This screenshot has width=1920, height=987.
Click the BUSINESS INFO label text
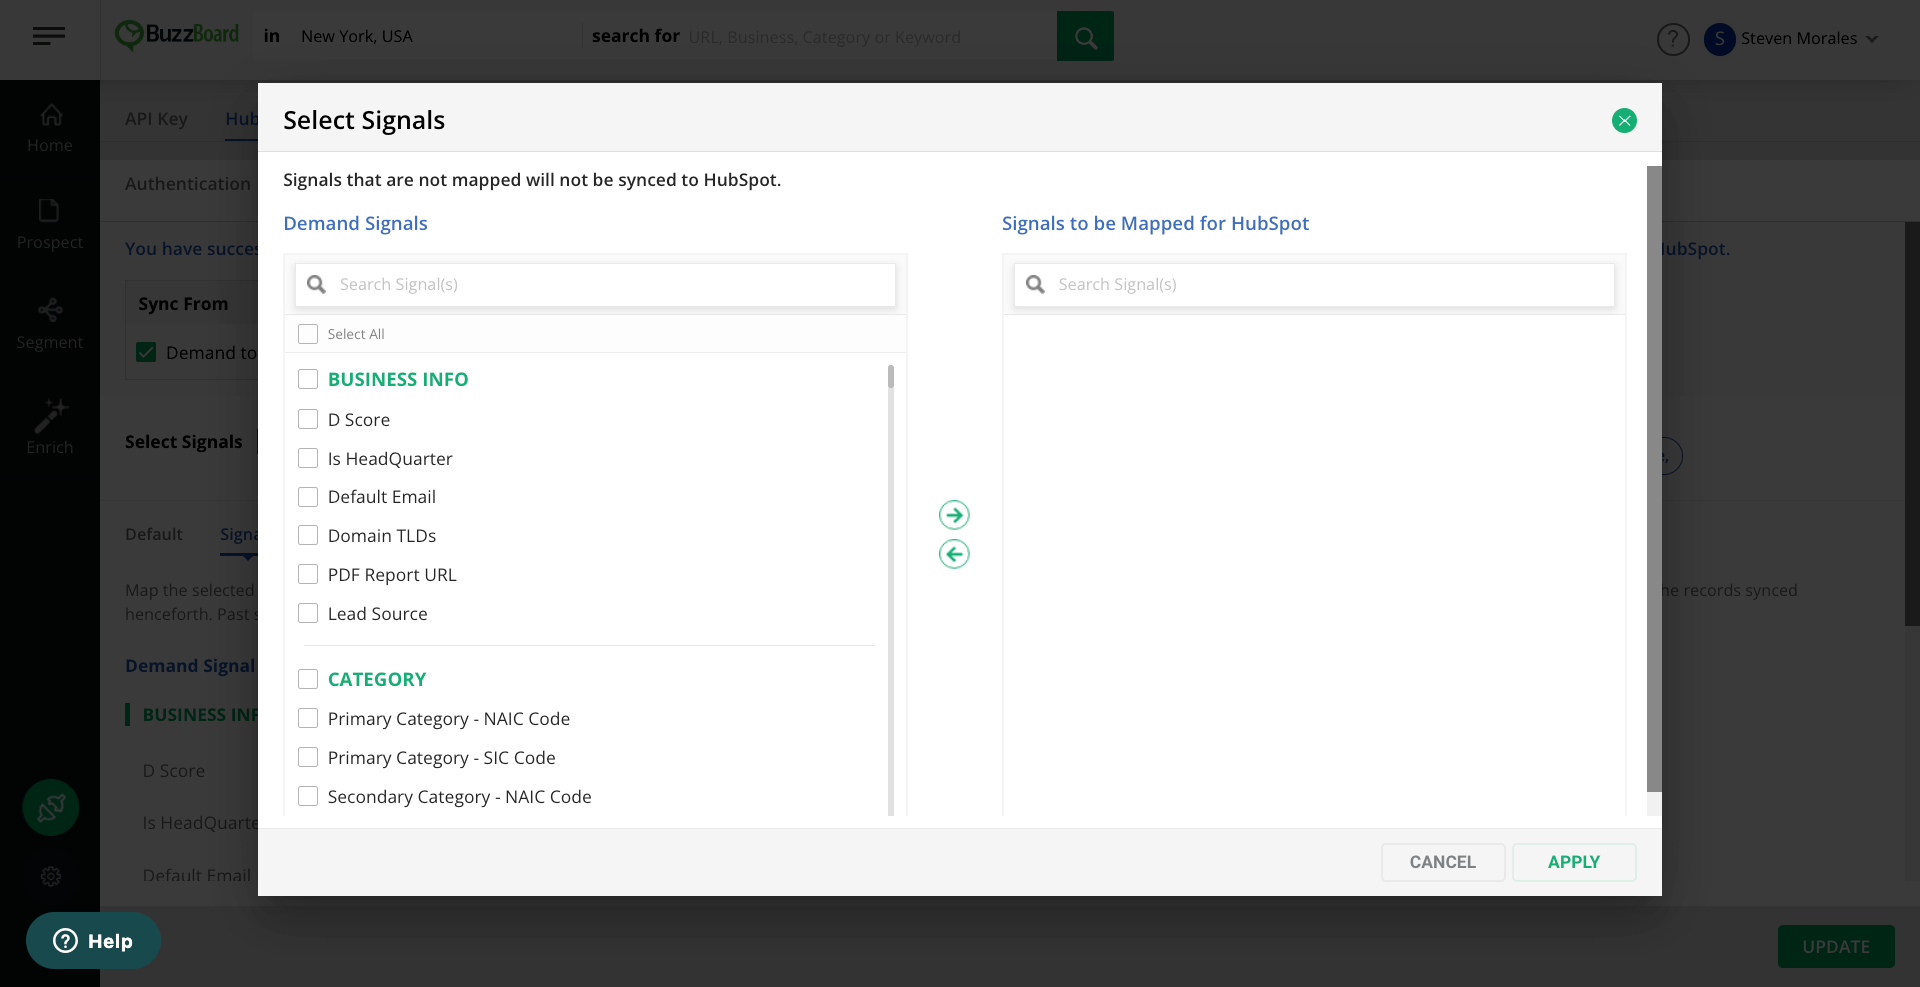click(398, 379)
